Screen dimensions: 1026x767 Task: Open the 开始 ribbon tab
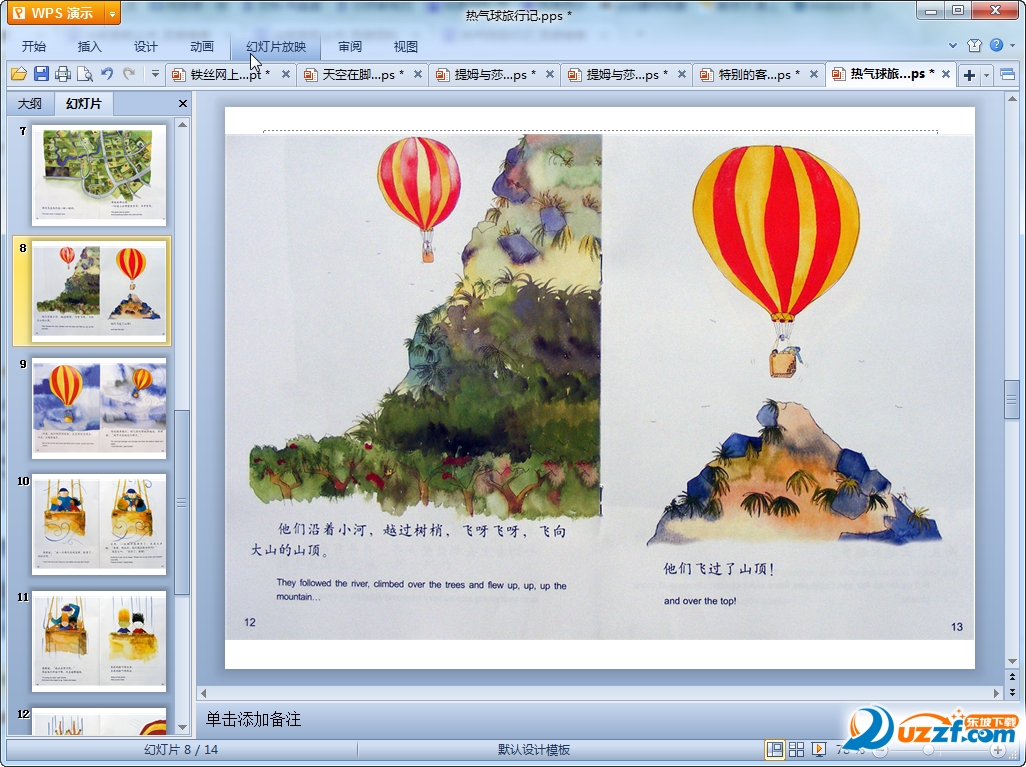(33, 46)
